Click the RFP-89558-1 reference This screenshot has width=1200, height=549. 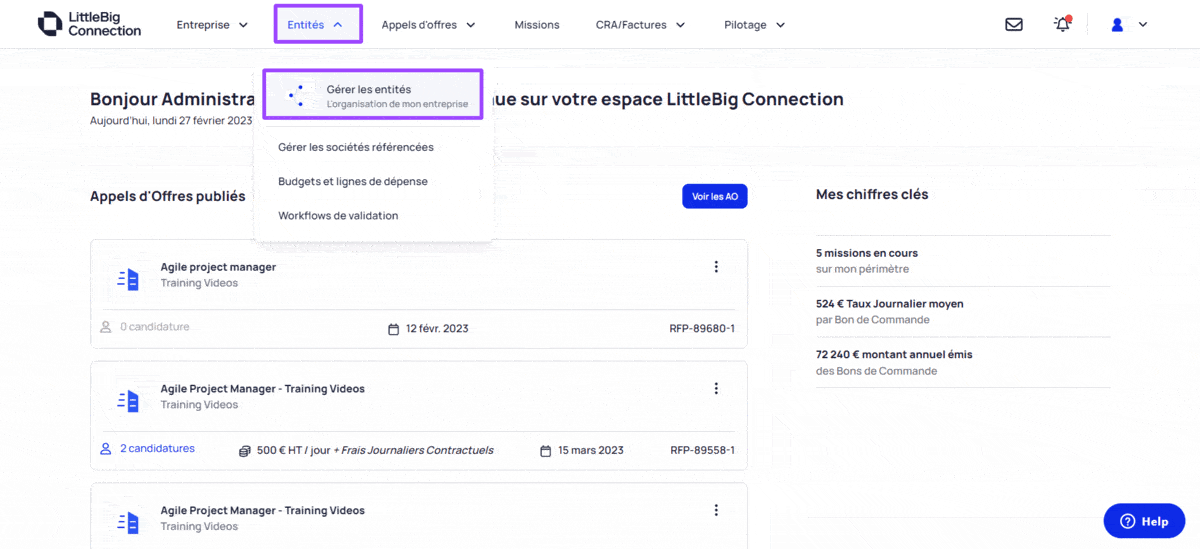tap(702, 450)
